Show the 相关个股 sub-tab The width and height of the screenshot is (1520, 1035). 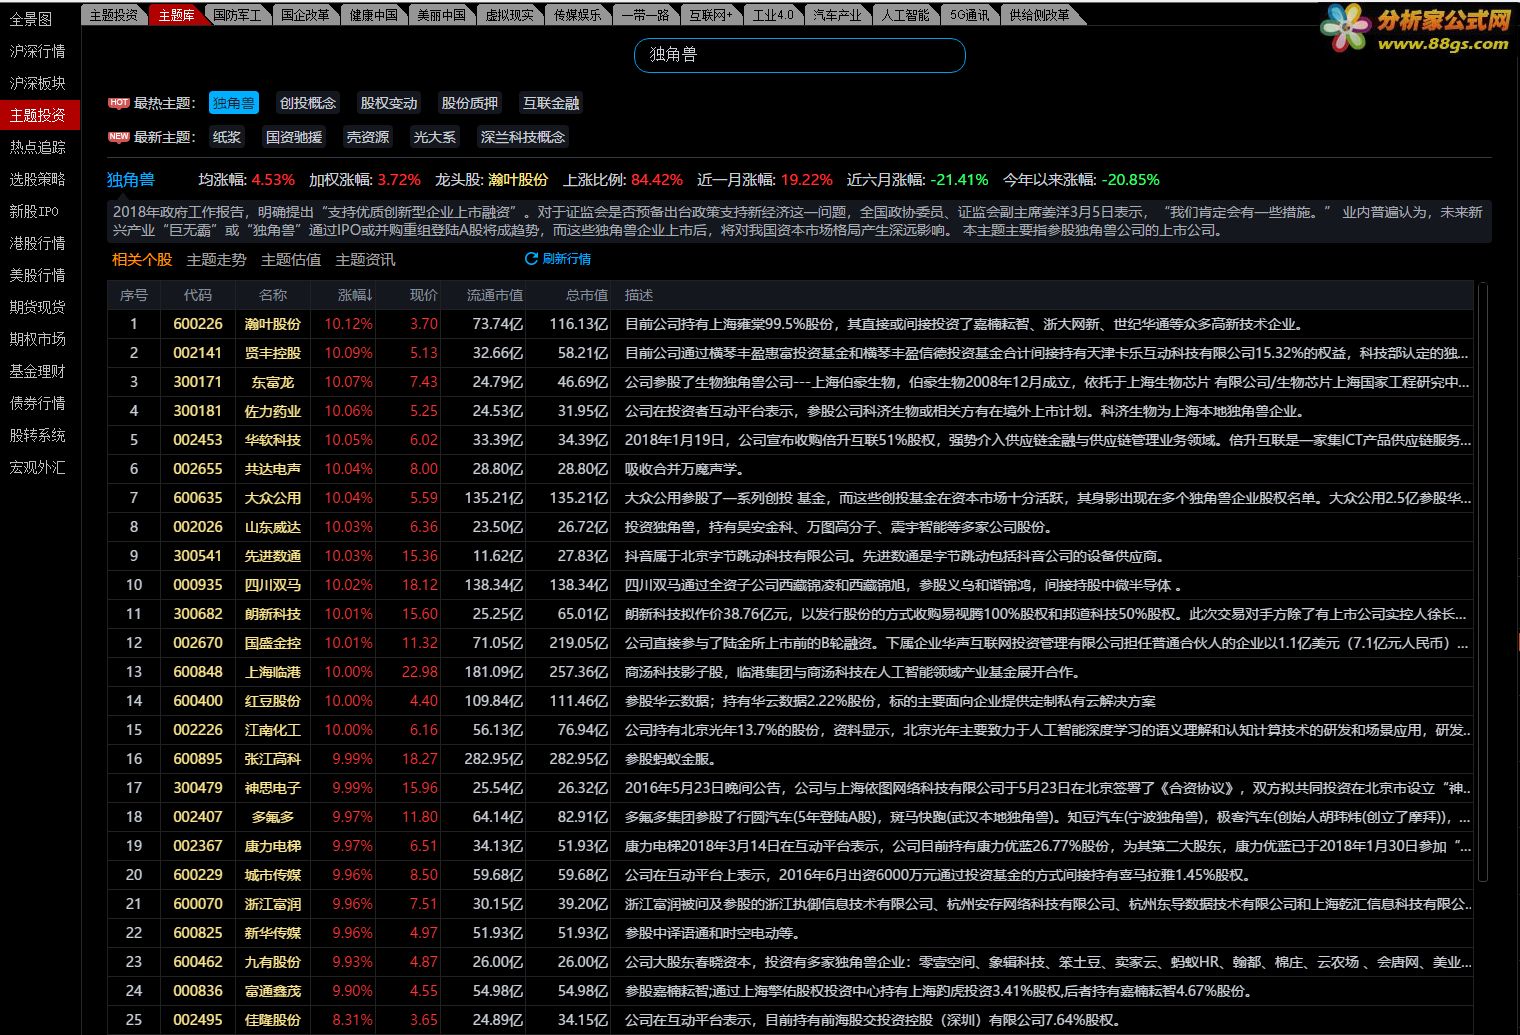pos(142,260)
